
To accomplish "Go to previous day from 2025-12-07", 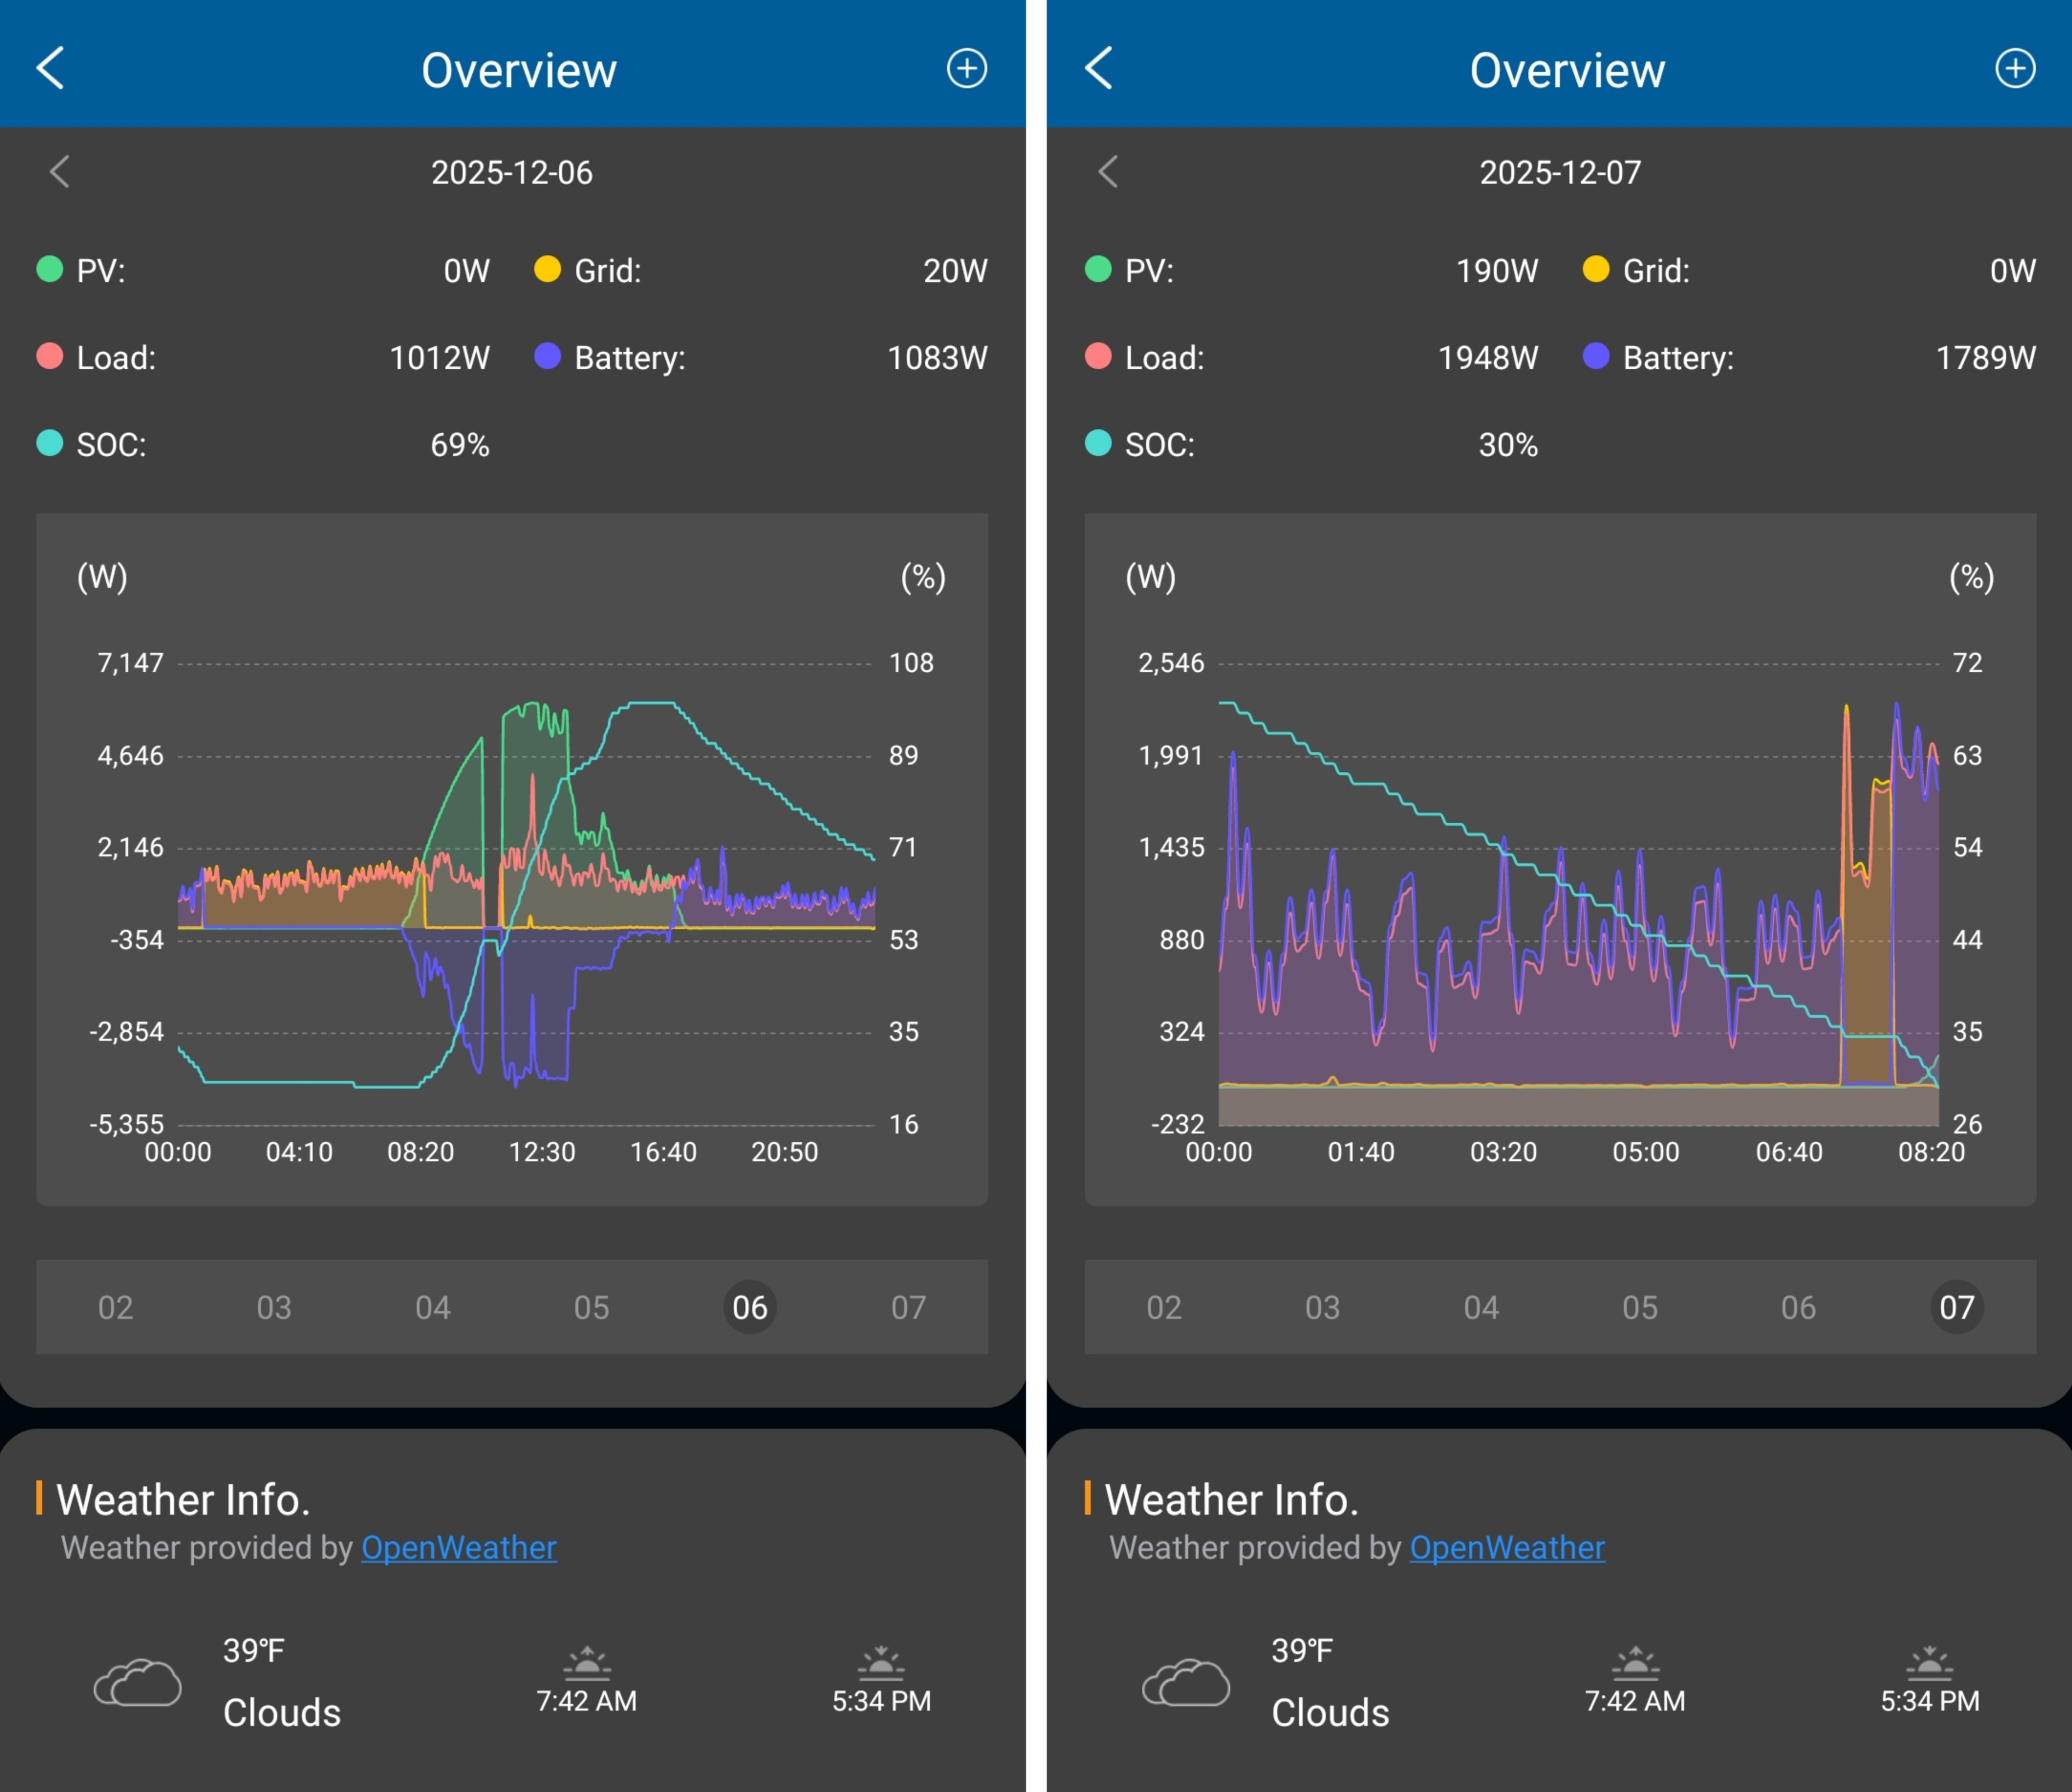I will tap(1108, 172).
